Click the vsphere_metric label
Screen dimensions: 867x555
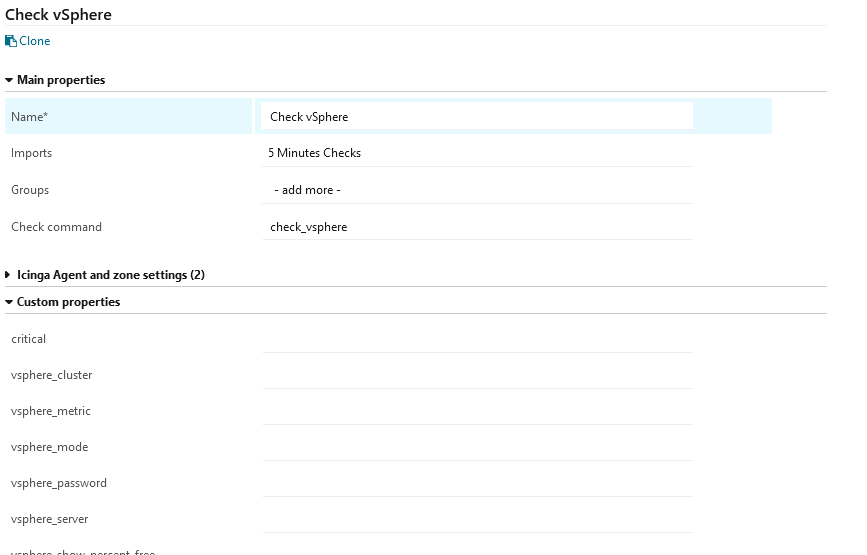tap(51, 411)
